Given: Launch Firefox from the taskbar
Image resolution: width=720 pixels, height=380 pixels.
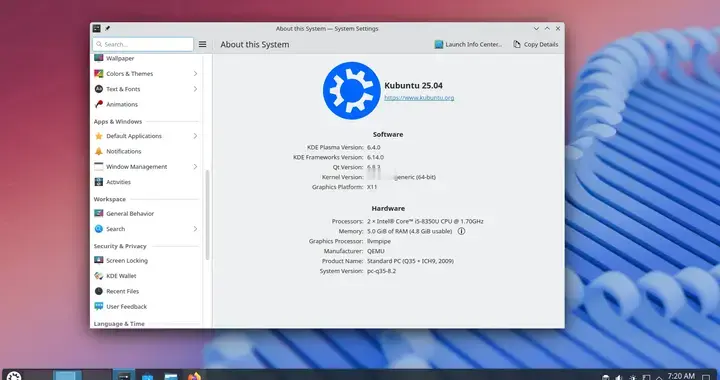Looking at the screenshot, I should point(194,376).
